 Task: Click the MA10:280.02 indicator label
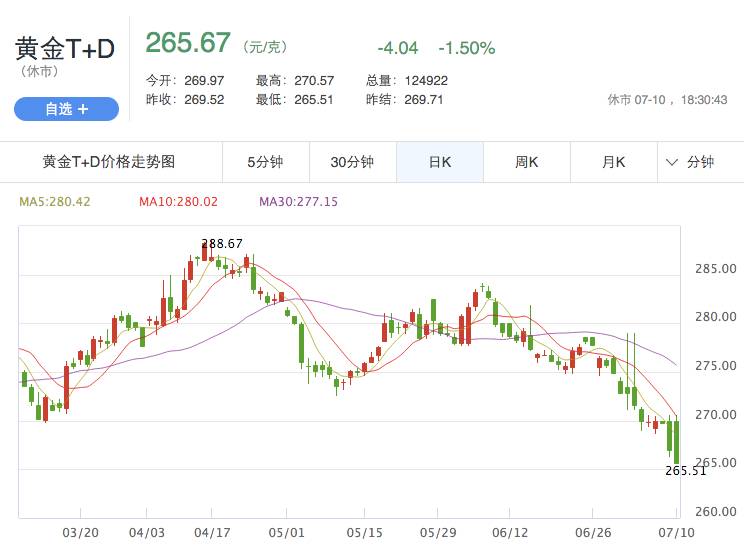pyautogui.click(x=178, y=202)
